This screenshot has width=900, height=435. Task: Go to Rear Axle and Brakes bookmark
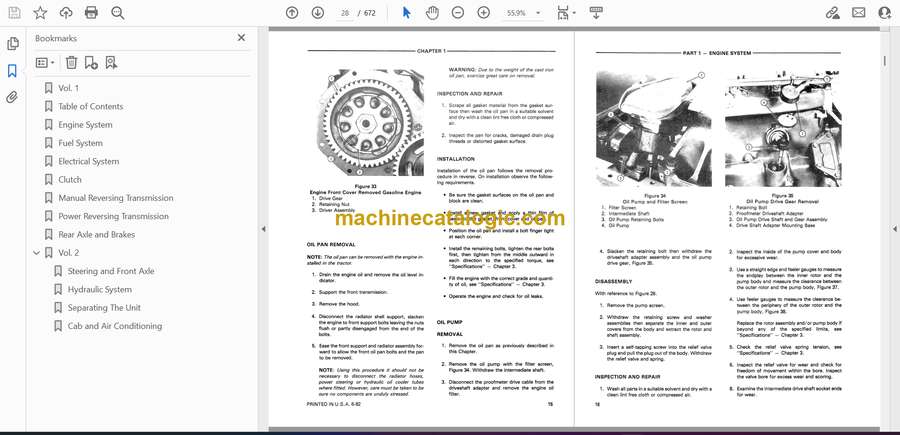(97, 235)
